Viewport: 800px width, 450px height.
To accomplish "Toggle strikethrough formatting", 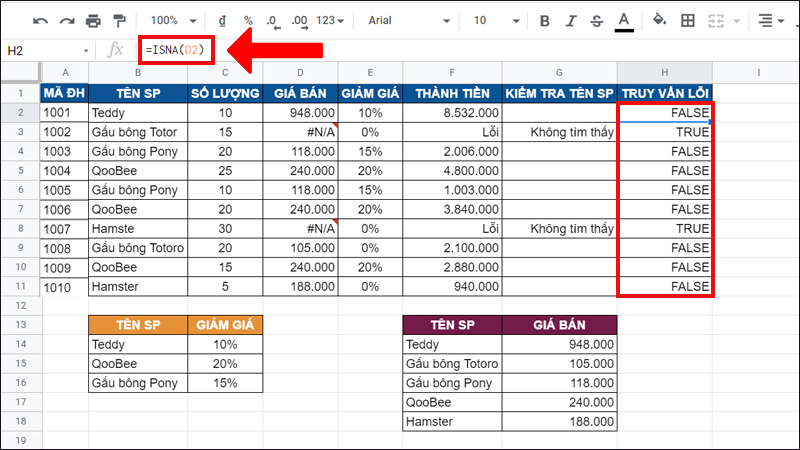I will click(x=597, y=20).
